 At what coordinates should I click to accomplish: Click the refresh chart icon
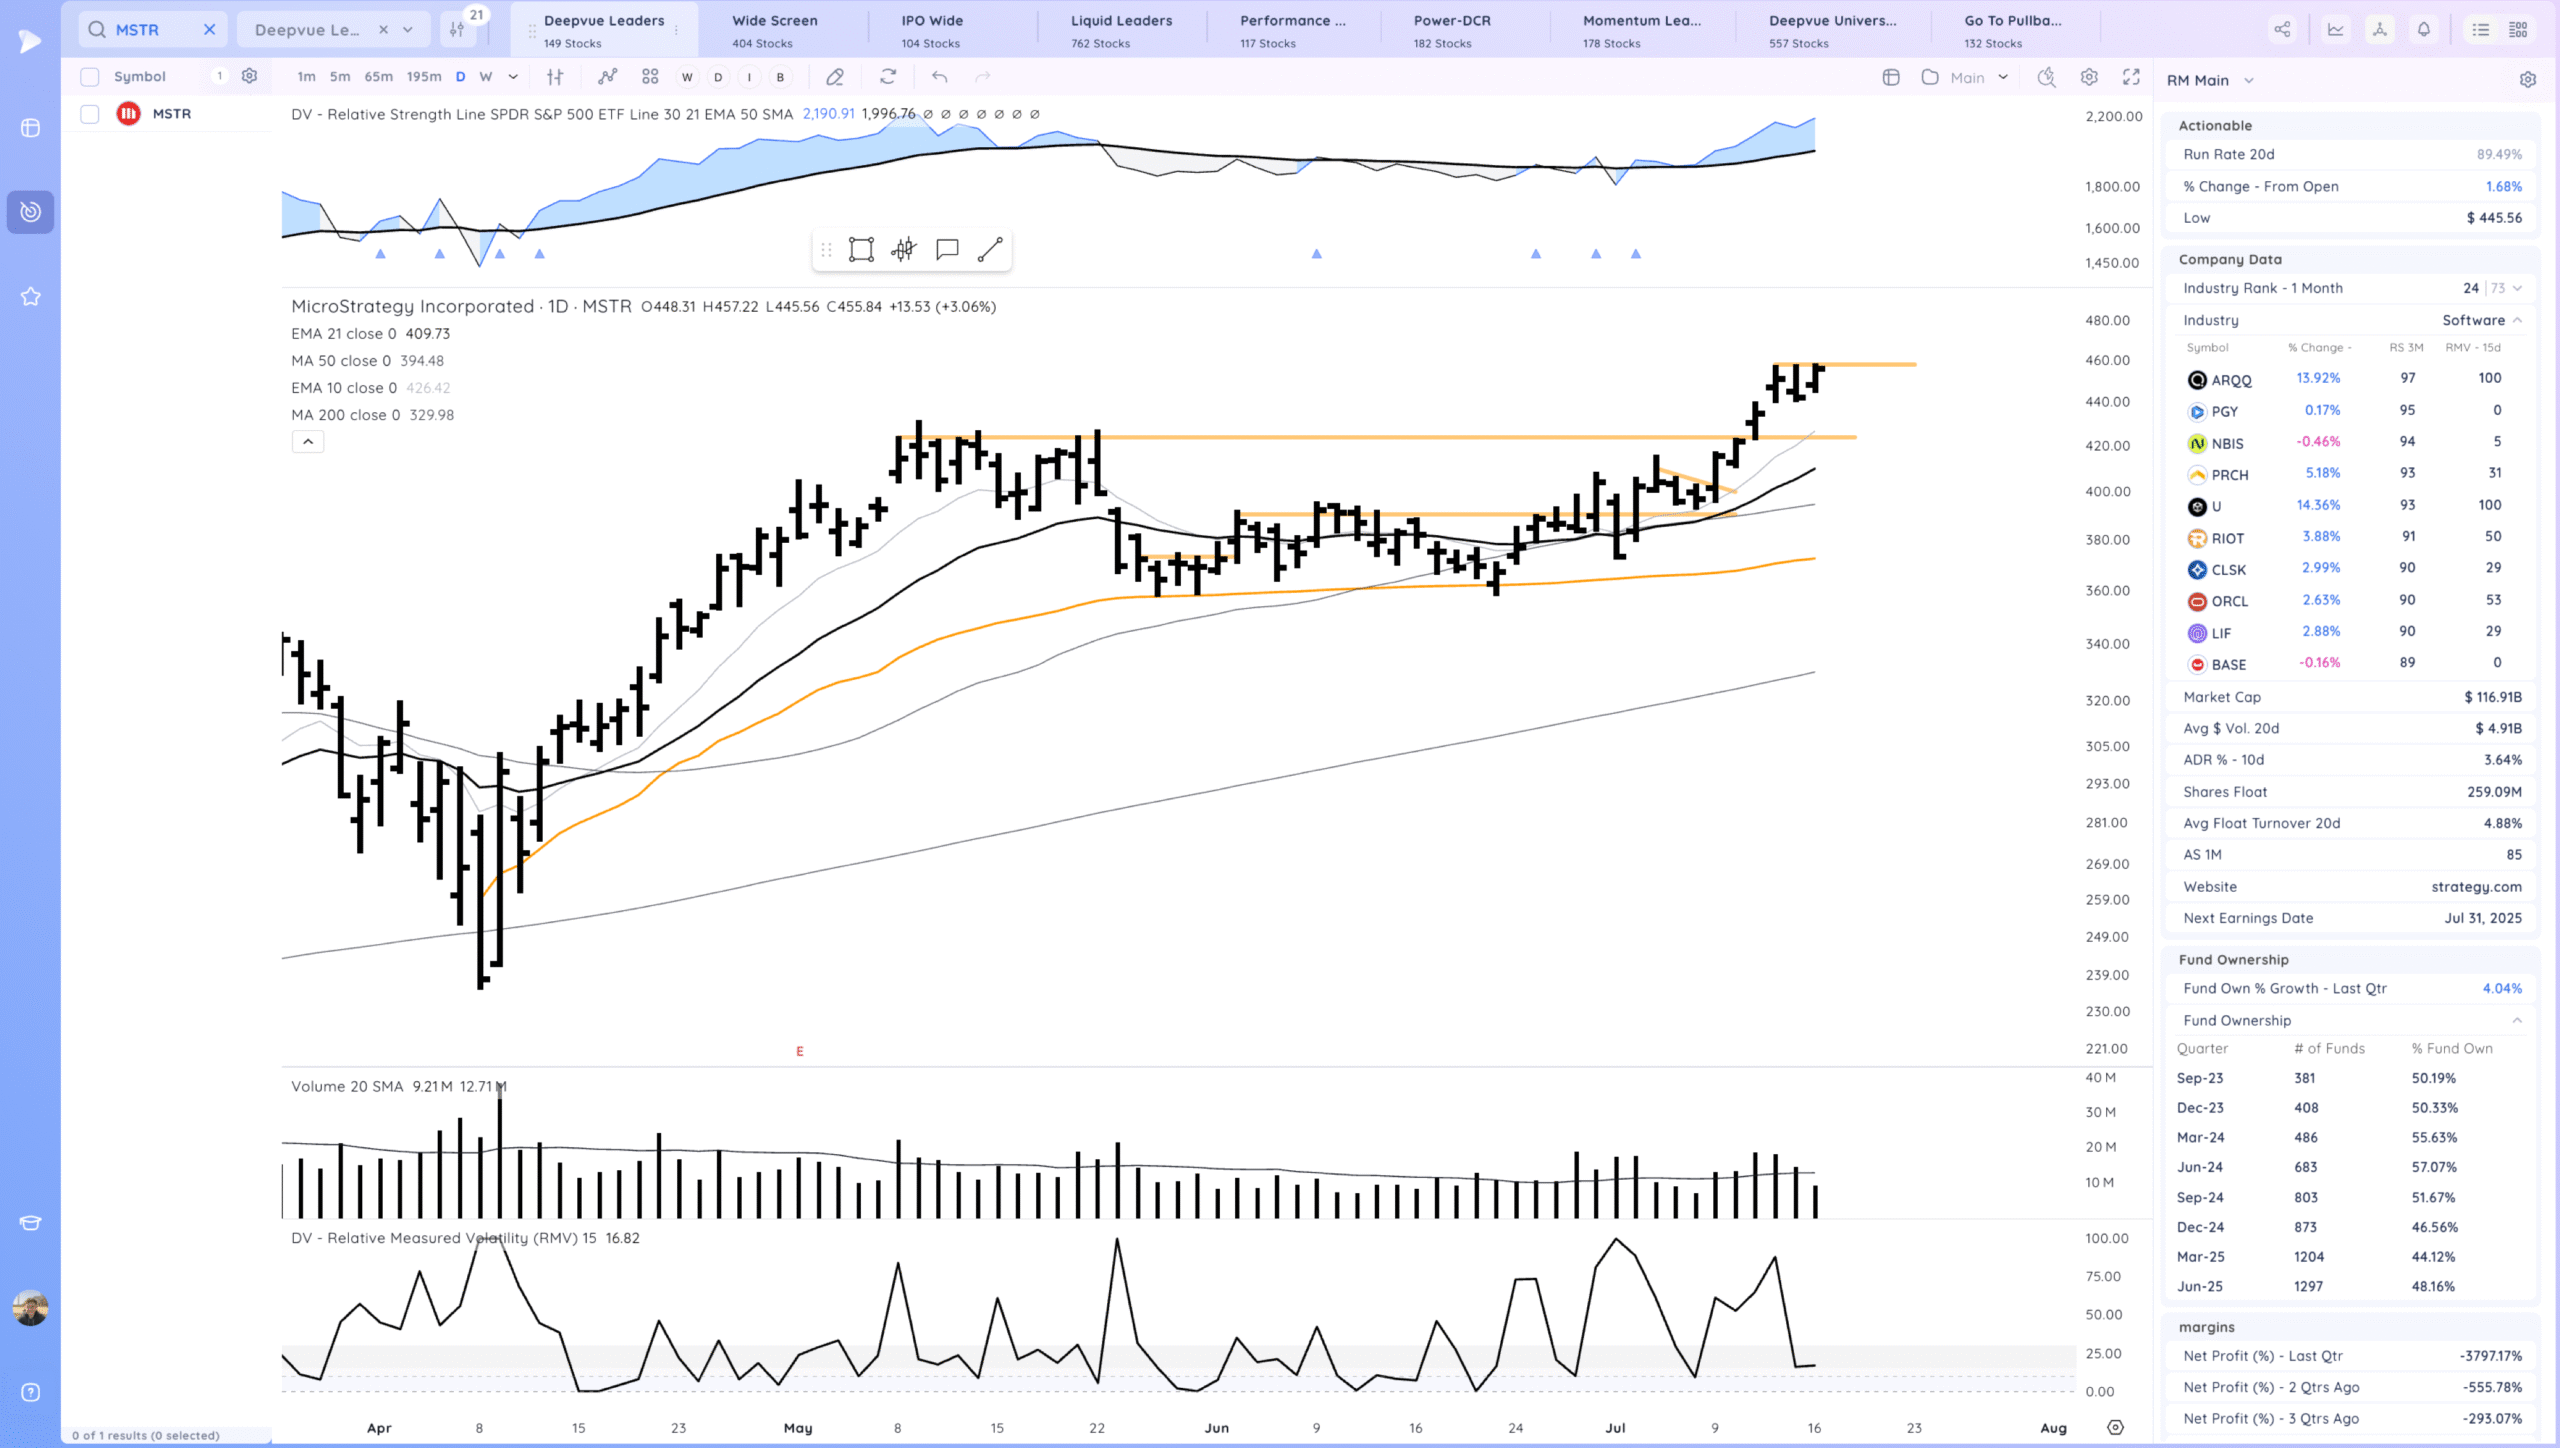click(x=888, y=77)
